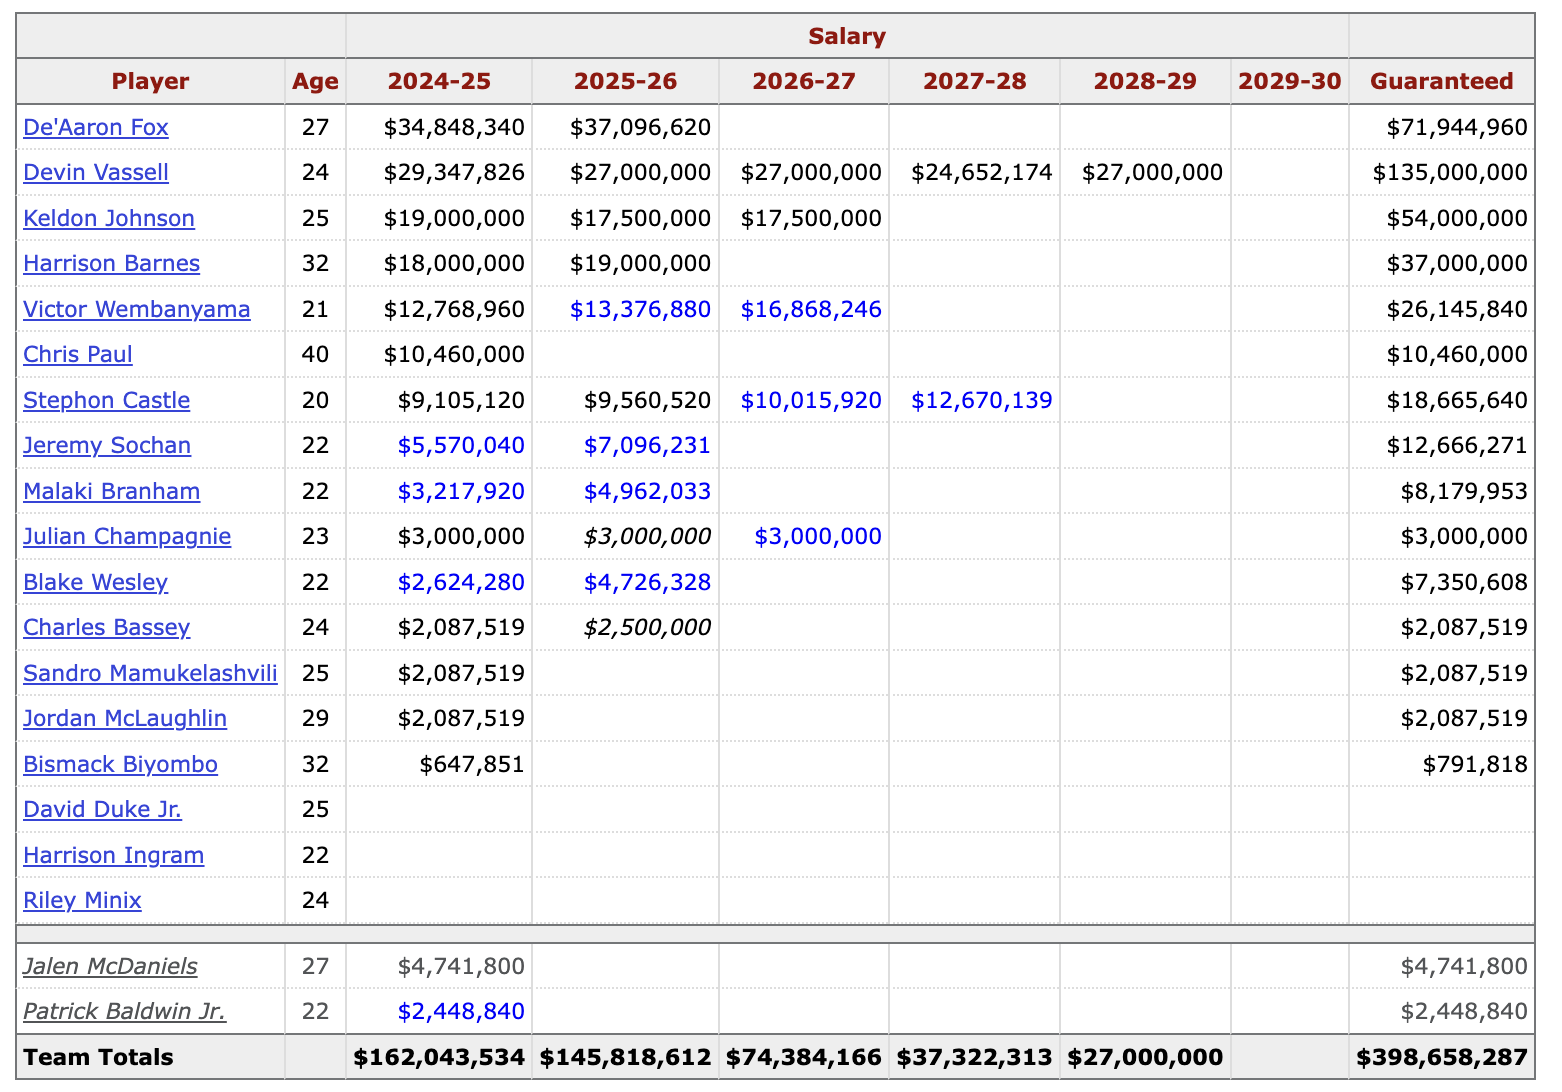Select Sandro Mamukelashvili link
Screen dimensions: 1562x1092
point(150,673)
